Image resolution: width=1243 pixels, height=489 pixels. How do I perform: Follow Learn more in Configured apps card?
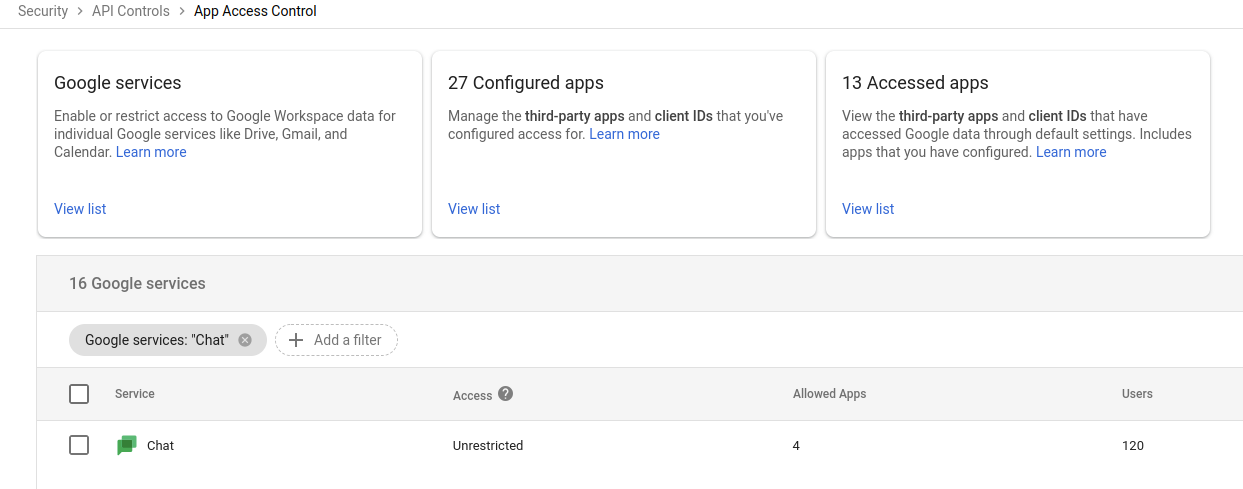[x=624, y=134]
